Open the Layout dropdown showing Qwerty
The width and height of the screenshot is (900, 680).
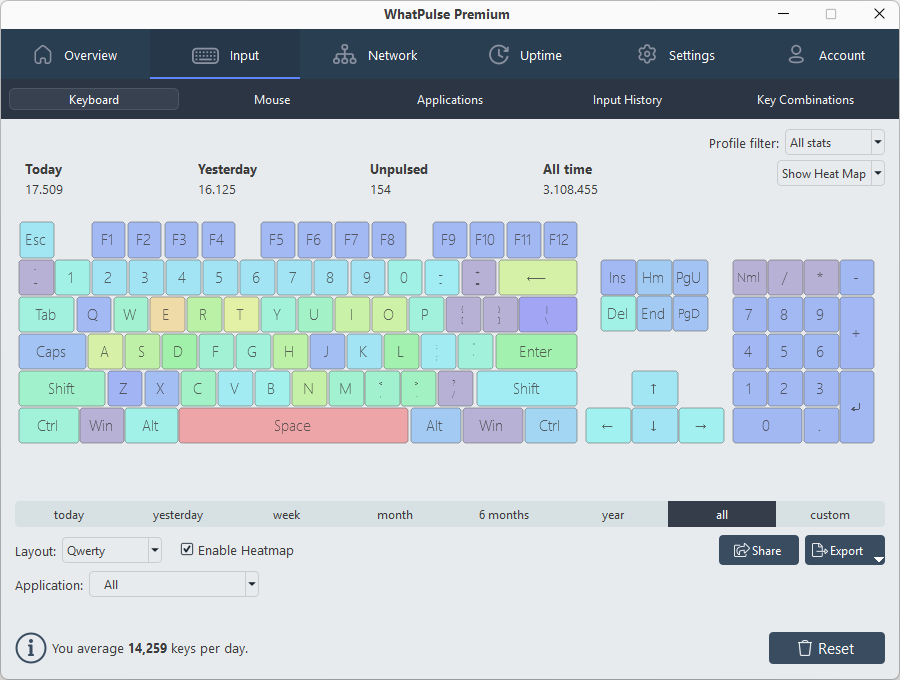coord(111,550)
